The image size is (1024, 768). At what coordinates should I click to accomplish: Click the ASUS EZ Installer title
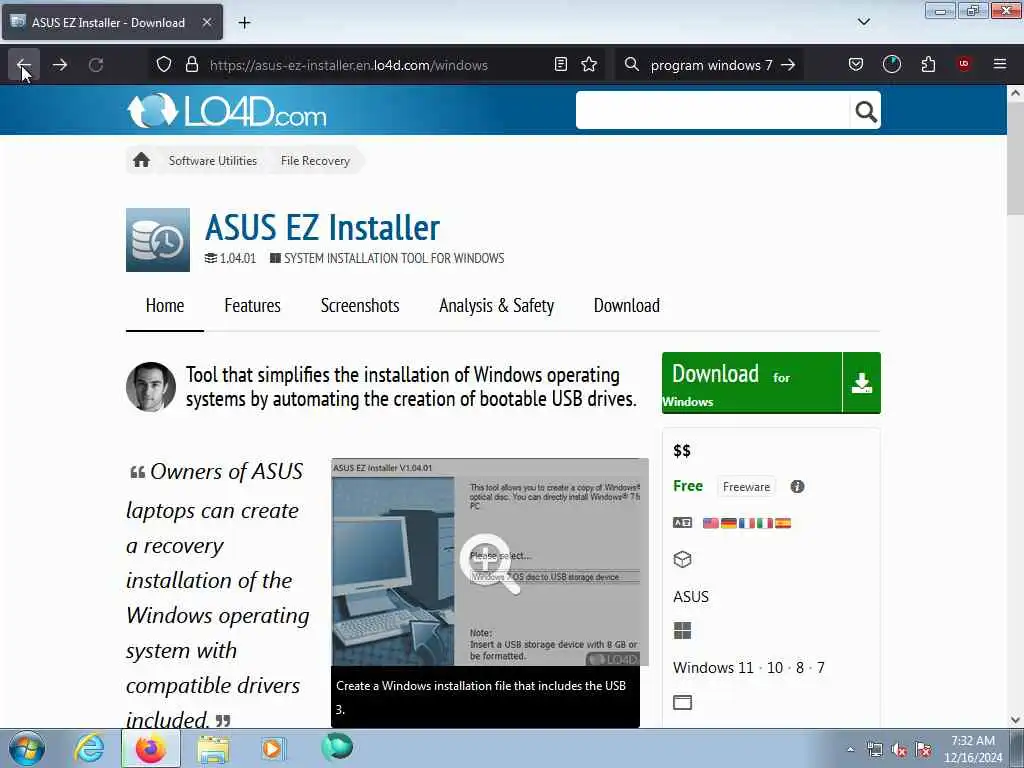pos(323,227)
